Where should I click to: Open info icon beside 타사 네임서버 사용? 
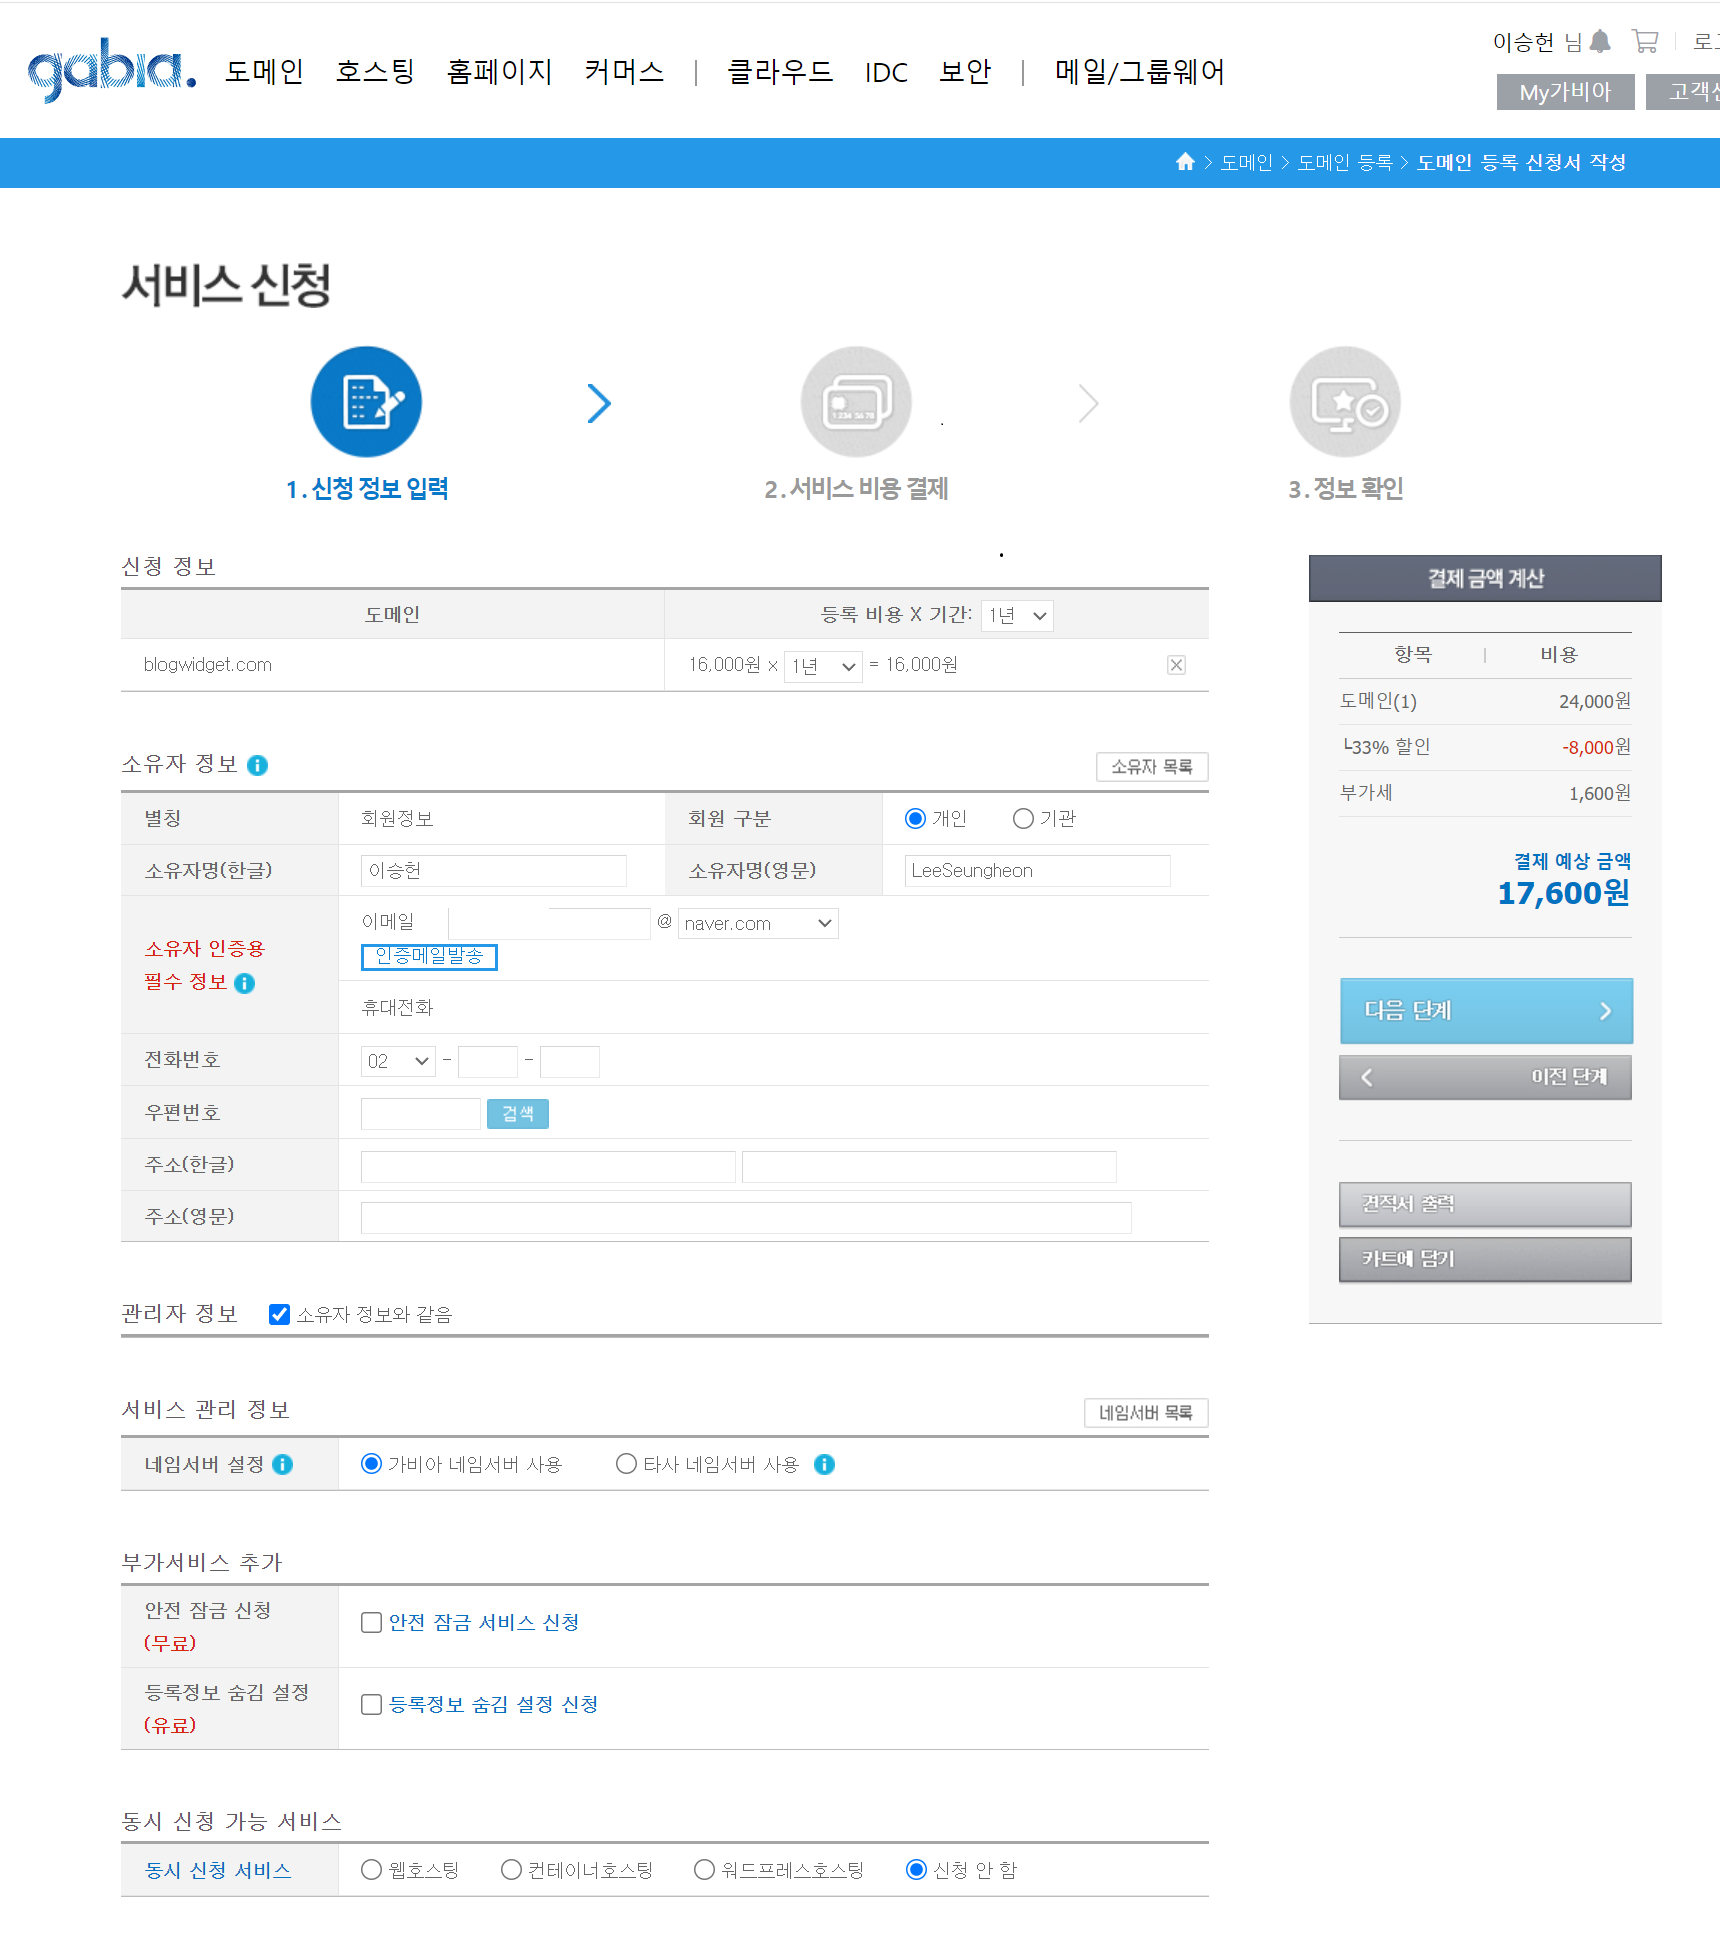pos(824,1464)
